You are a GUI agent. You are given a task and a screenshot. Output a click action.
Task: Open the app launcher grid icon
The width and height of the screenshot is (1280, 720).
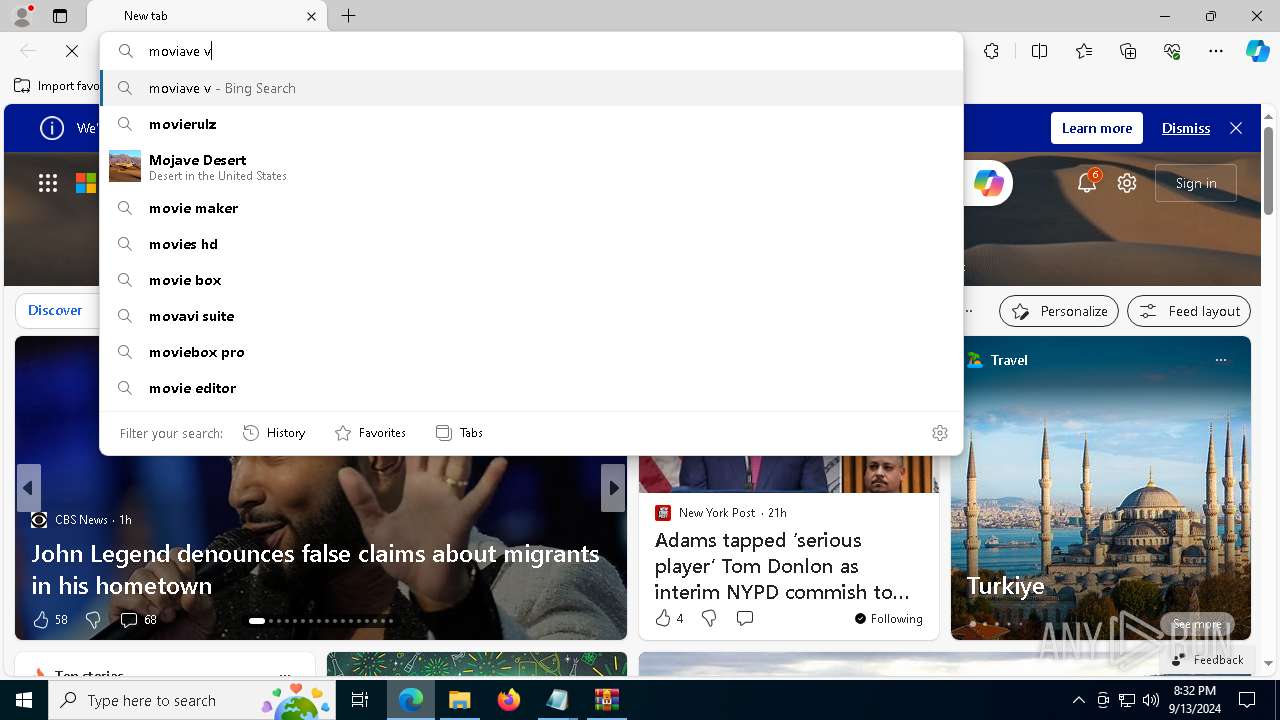(48, 183)
